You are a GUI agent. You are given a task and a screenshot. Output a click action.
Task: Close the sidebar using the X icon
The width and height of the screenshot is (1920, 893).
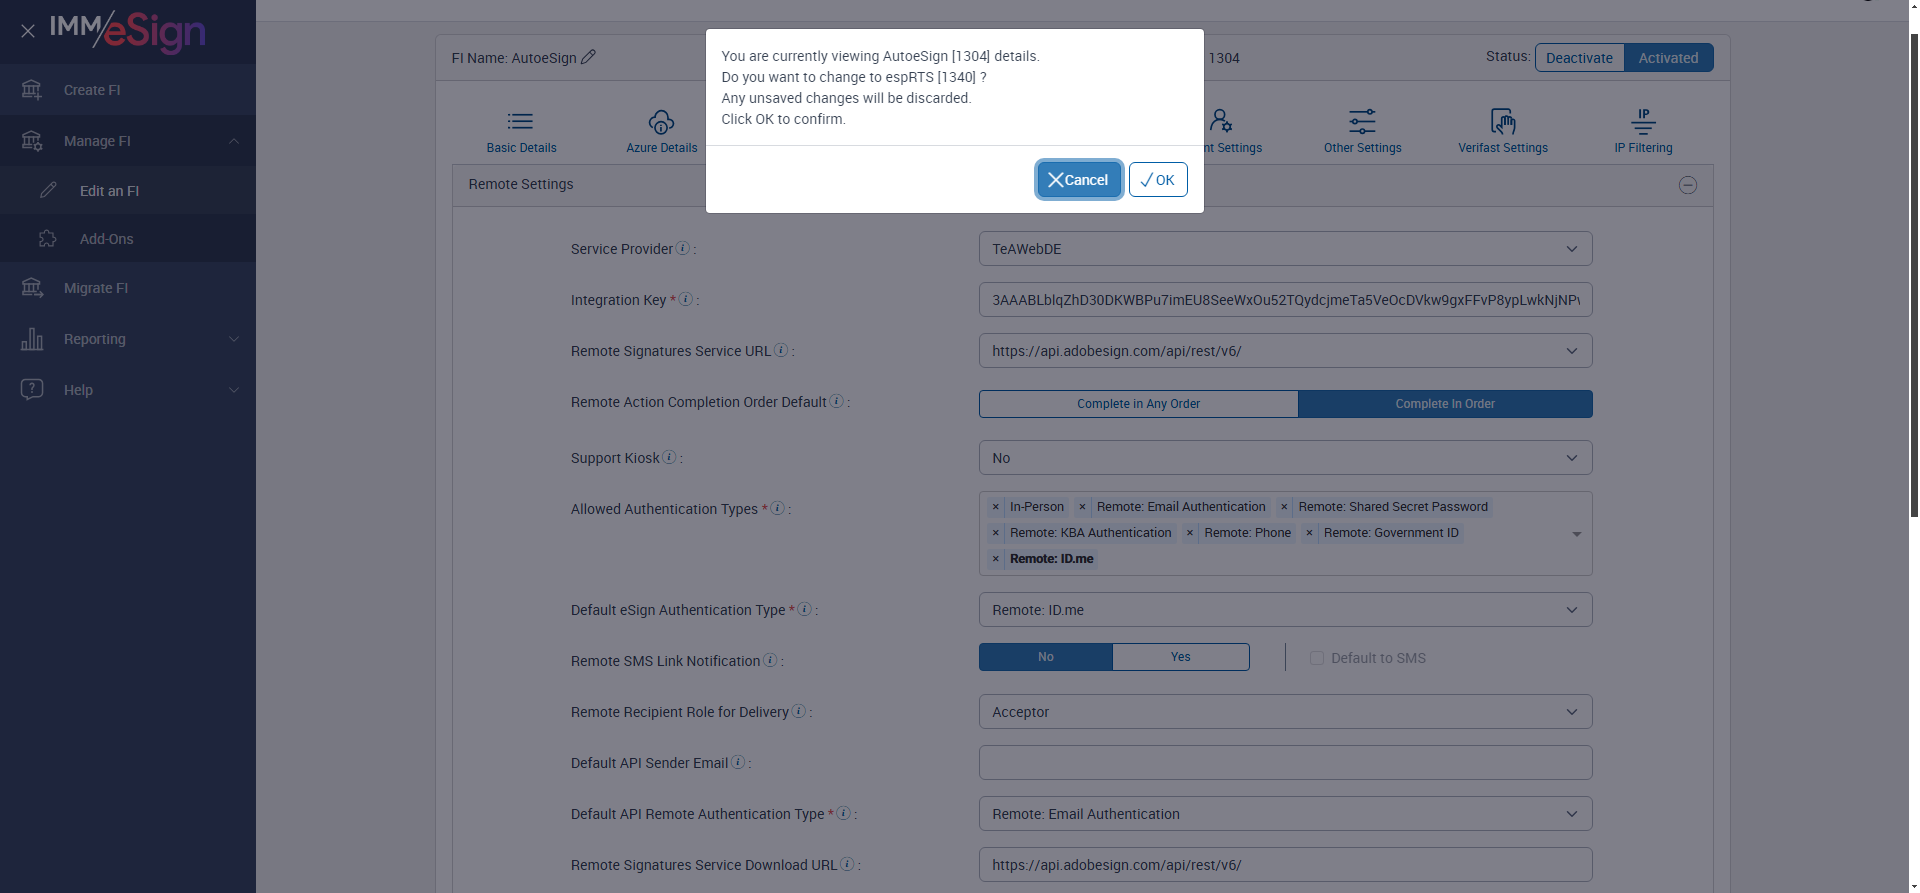(28, 31)
